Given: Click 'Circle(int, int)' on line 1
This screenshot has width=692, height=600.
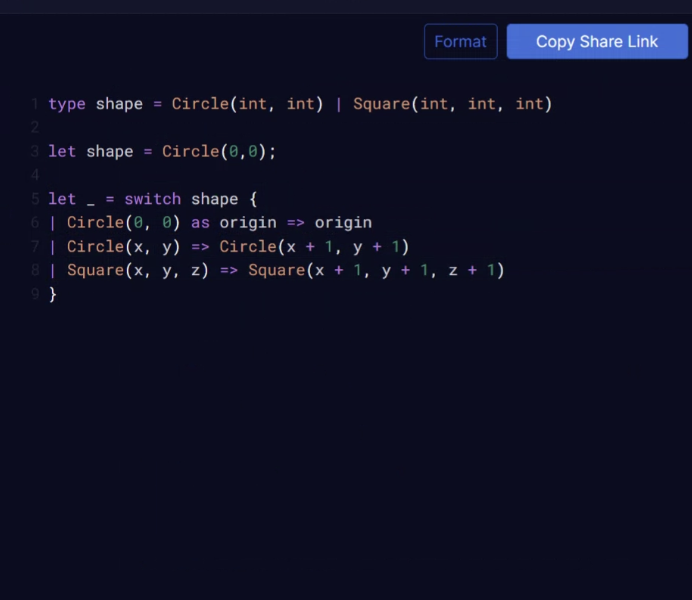Looking at the screenshot, I should [247, 104].
